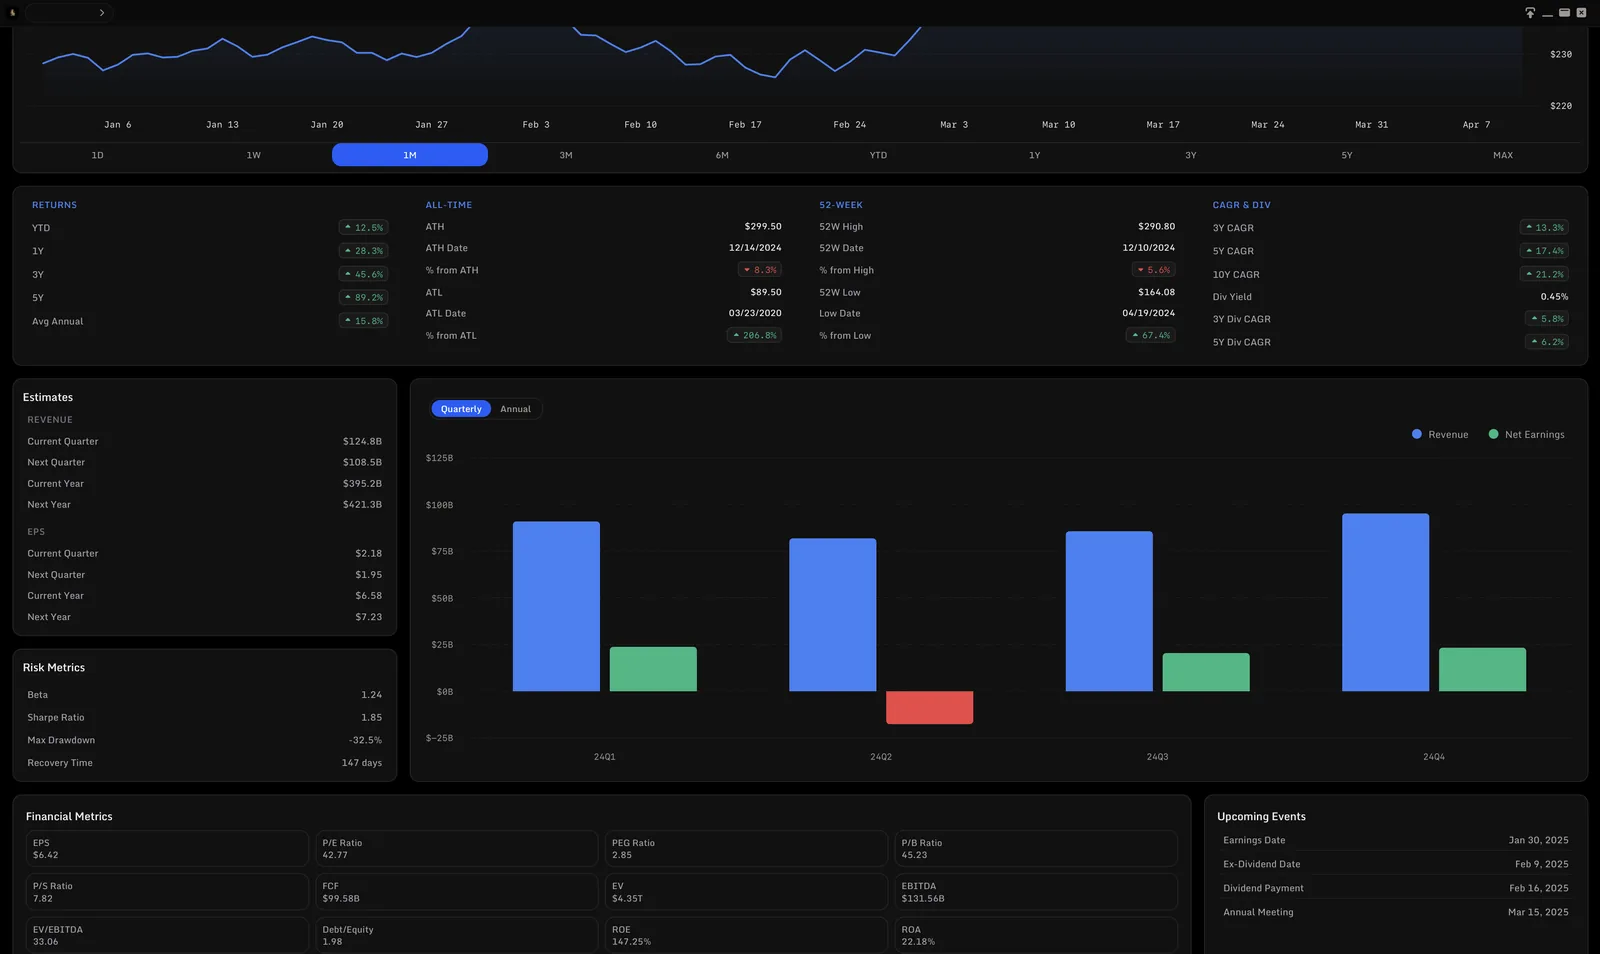Toggle the Net Earnings legend series

[1527, 434]
